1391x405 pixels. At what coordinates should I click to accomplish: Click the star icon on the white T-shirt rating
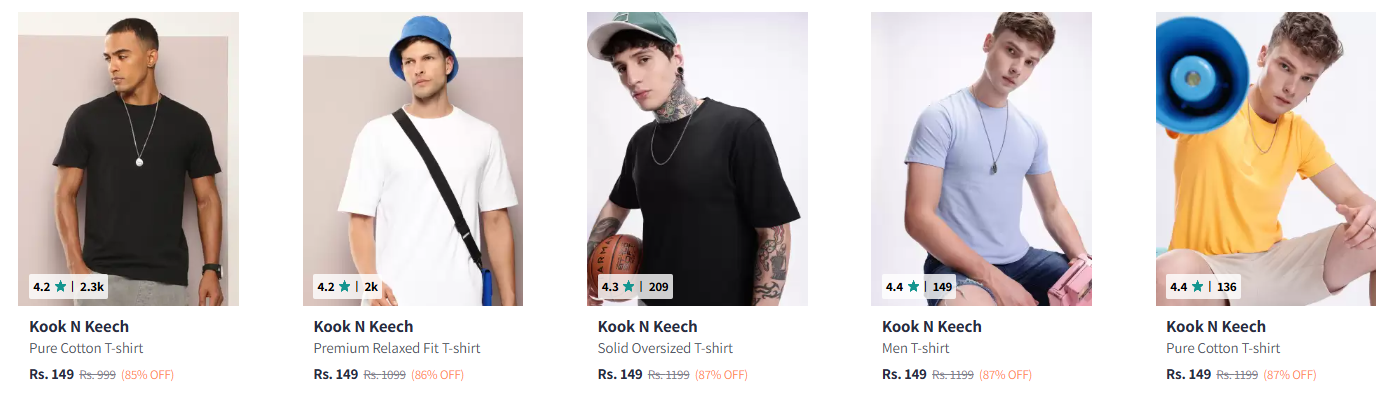(x=345, y=287)
